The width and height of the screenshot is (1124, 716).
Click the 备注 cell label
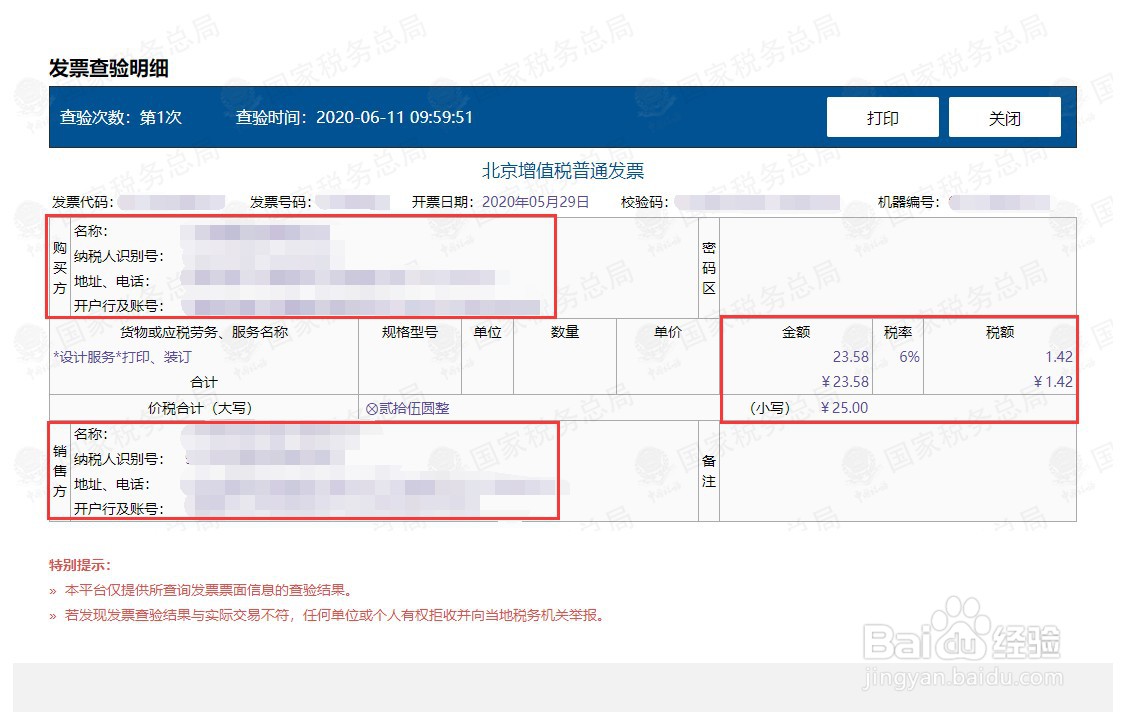pyautogui.click(x=709, y=471)
